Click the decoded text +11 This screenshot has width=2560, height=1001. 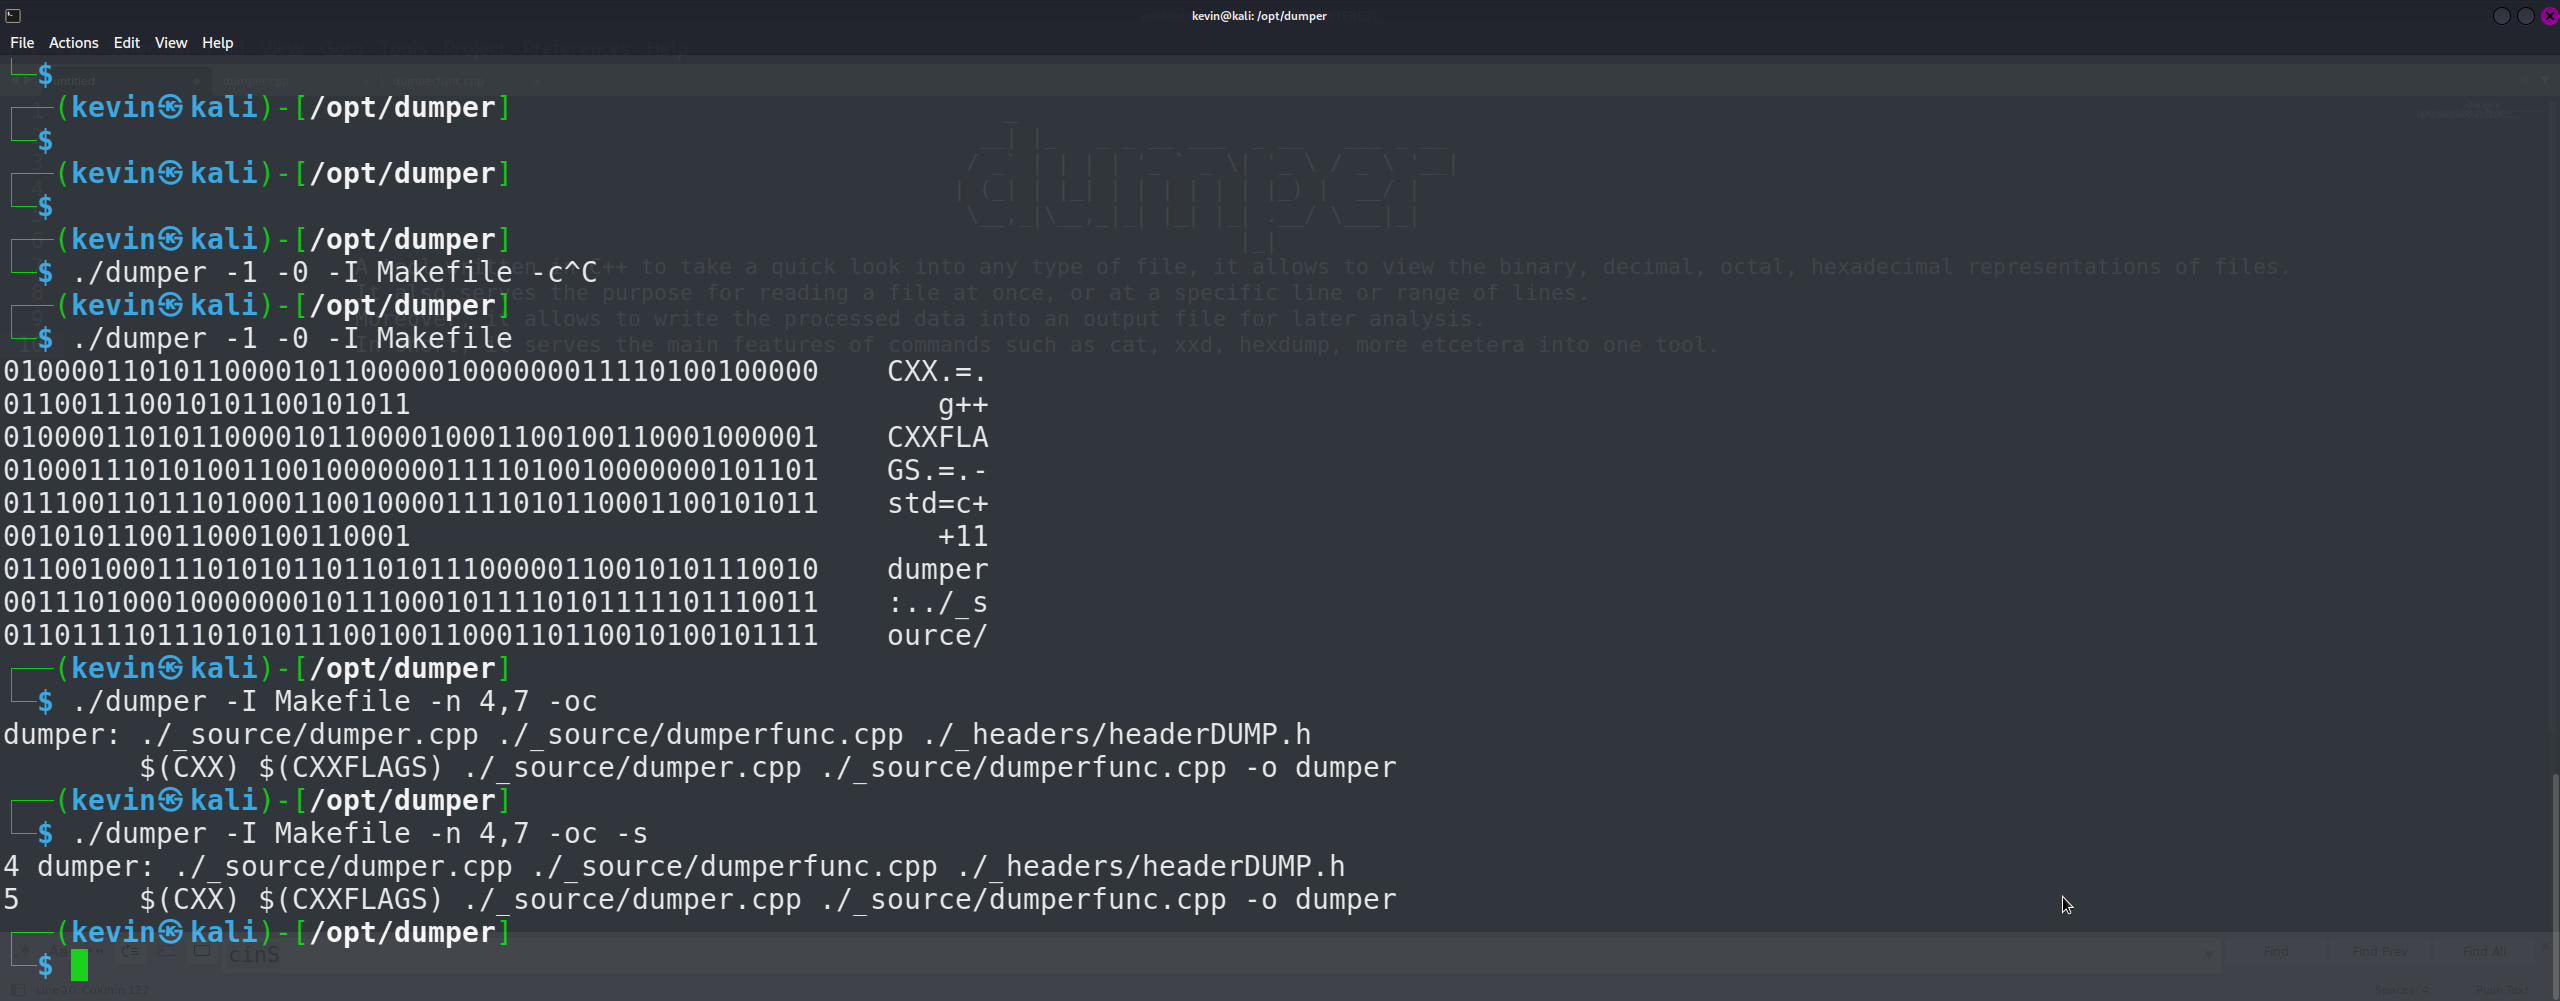click(963, 537)
